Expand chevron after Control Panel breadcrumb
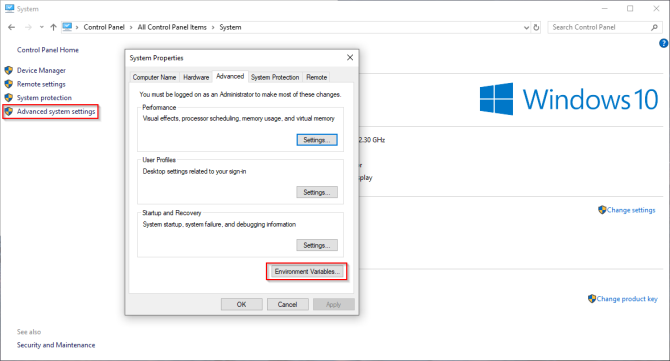Screen dimensions: 670x361 pyautogui.click(x=131, y=27)
